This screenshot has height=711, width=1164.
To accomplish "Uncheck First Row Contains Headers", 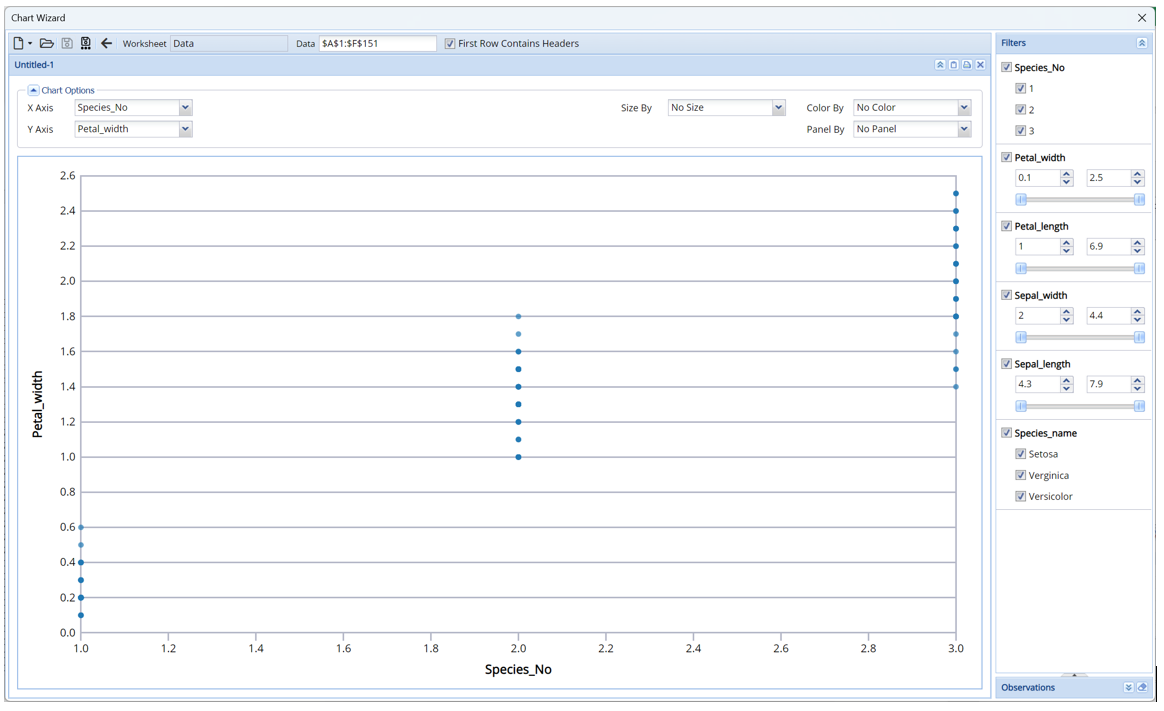I will (449, 43).
